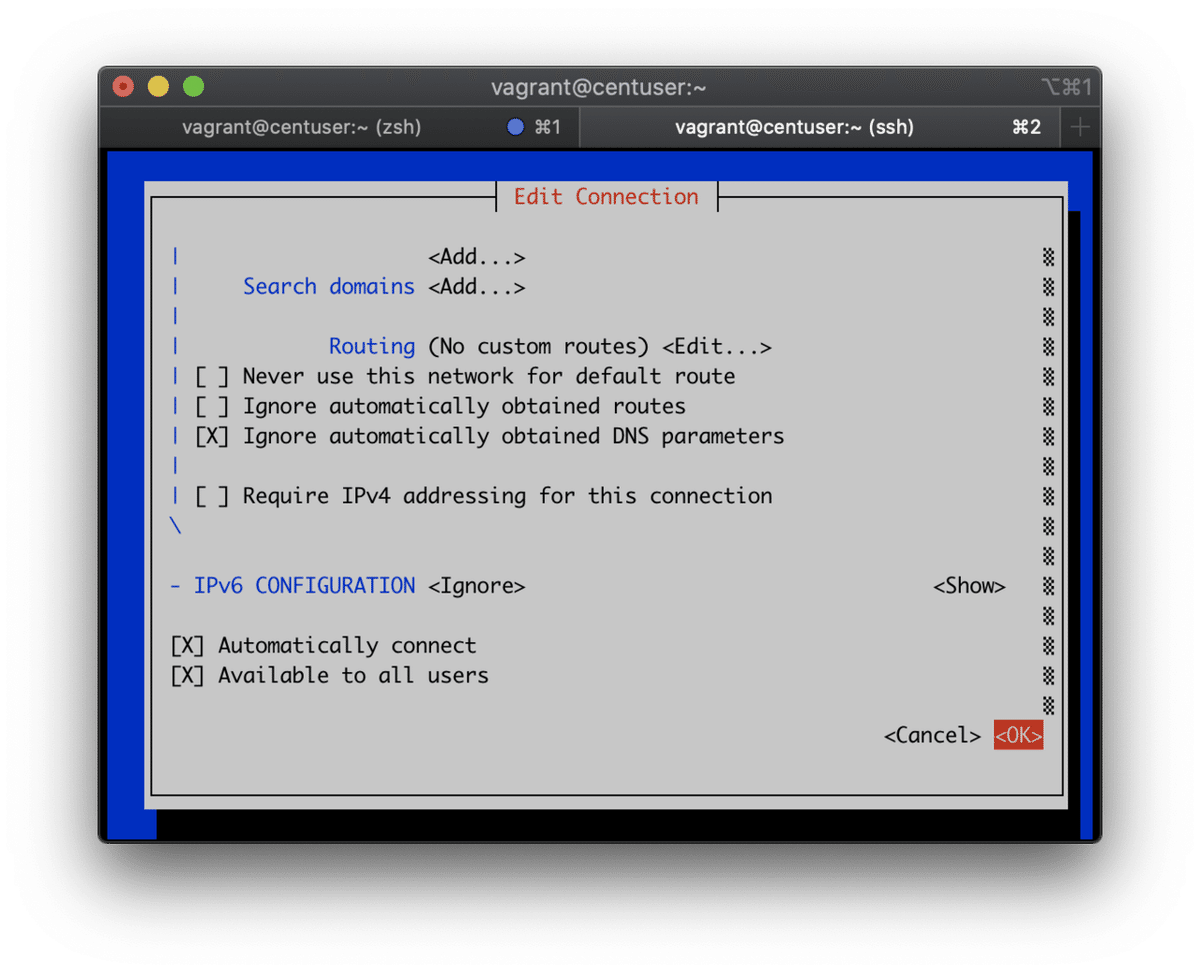Click the dialog's dotted scrollbar track
Viewport: 1200px width, 973px height.
coord(1048,480)
